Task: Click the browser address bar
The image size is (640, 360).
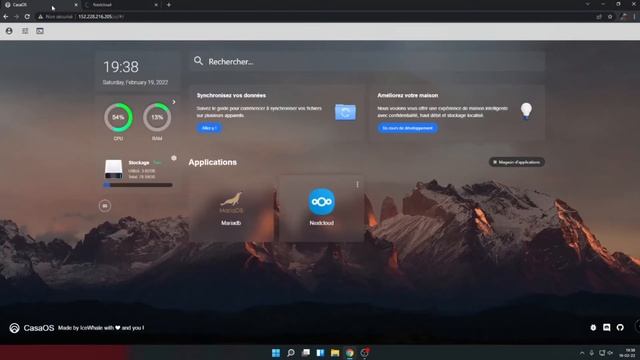Action: tap(318, 17)
